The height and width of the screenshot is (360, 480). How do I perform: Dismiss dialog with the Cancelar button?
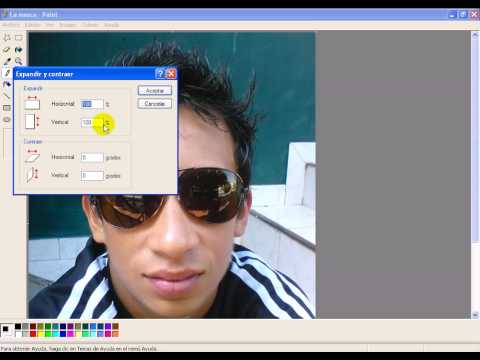point(155,104)
